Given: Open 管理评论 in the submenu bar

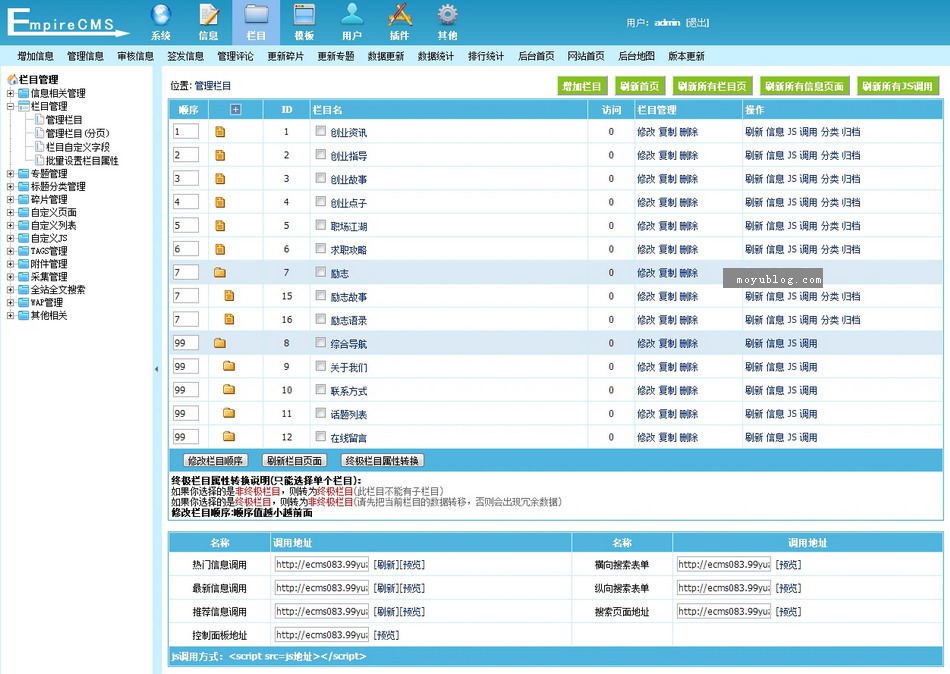Looking at the screenshot, I should [236, 56].
